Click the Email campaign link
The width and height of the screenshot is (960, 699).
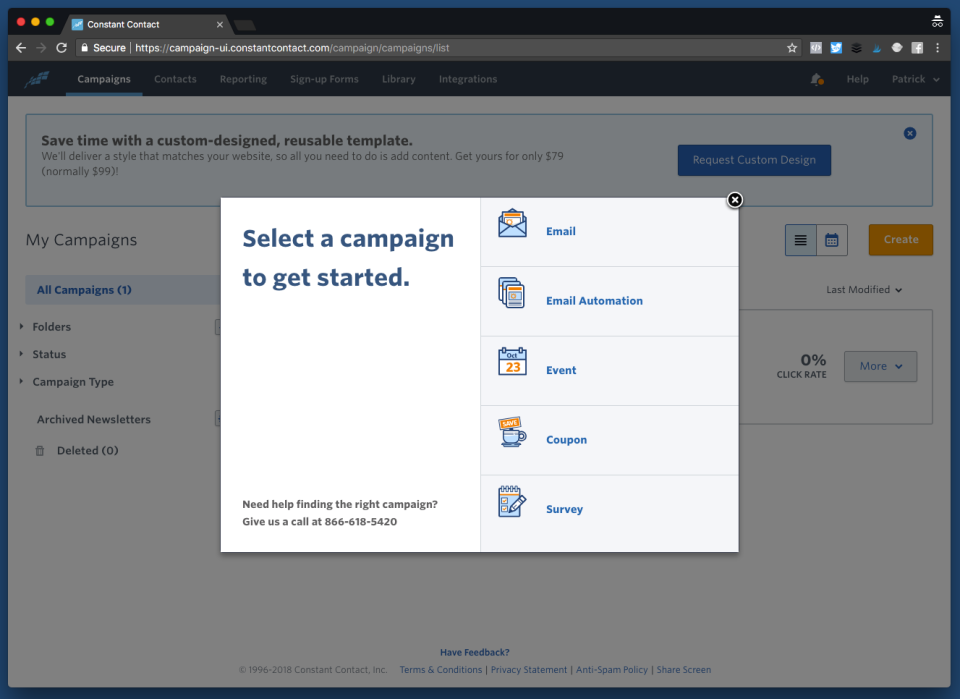pos(561,231)
